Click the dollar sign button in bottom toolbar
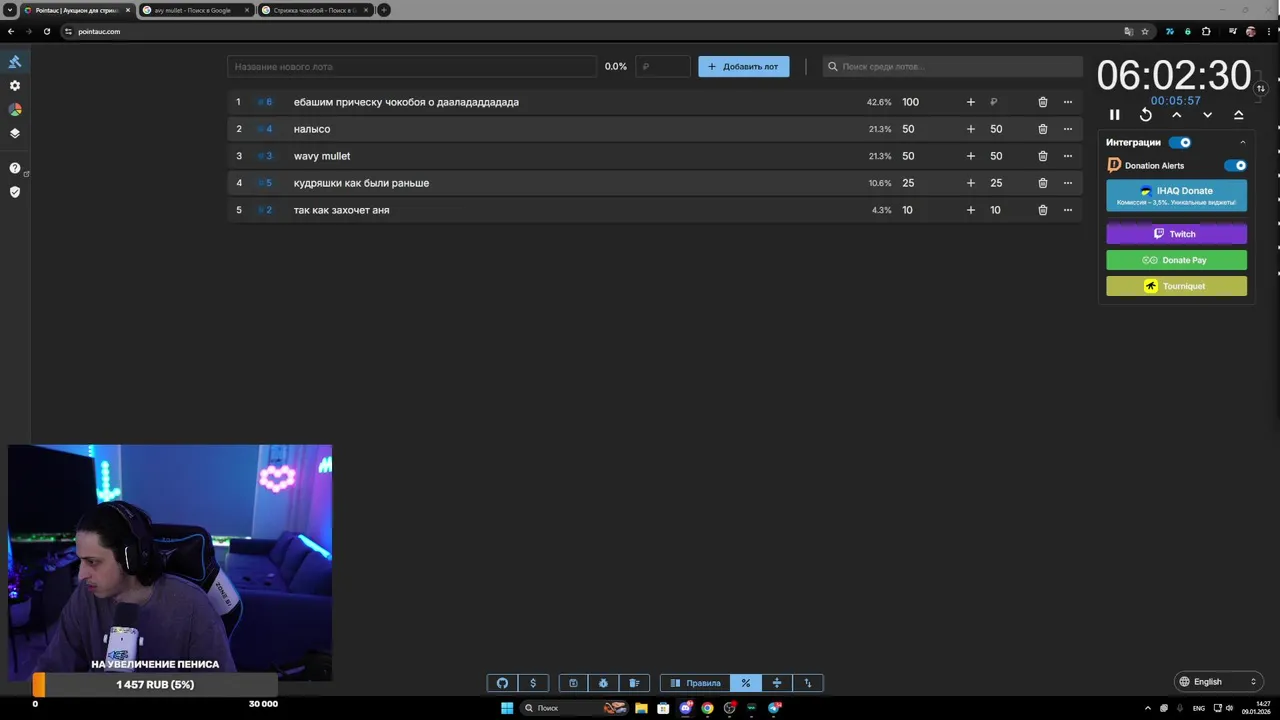Screen dimensions: 1280x720 tap(533, 683)
